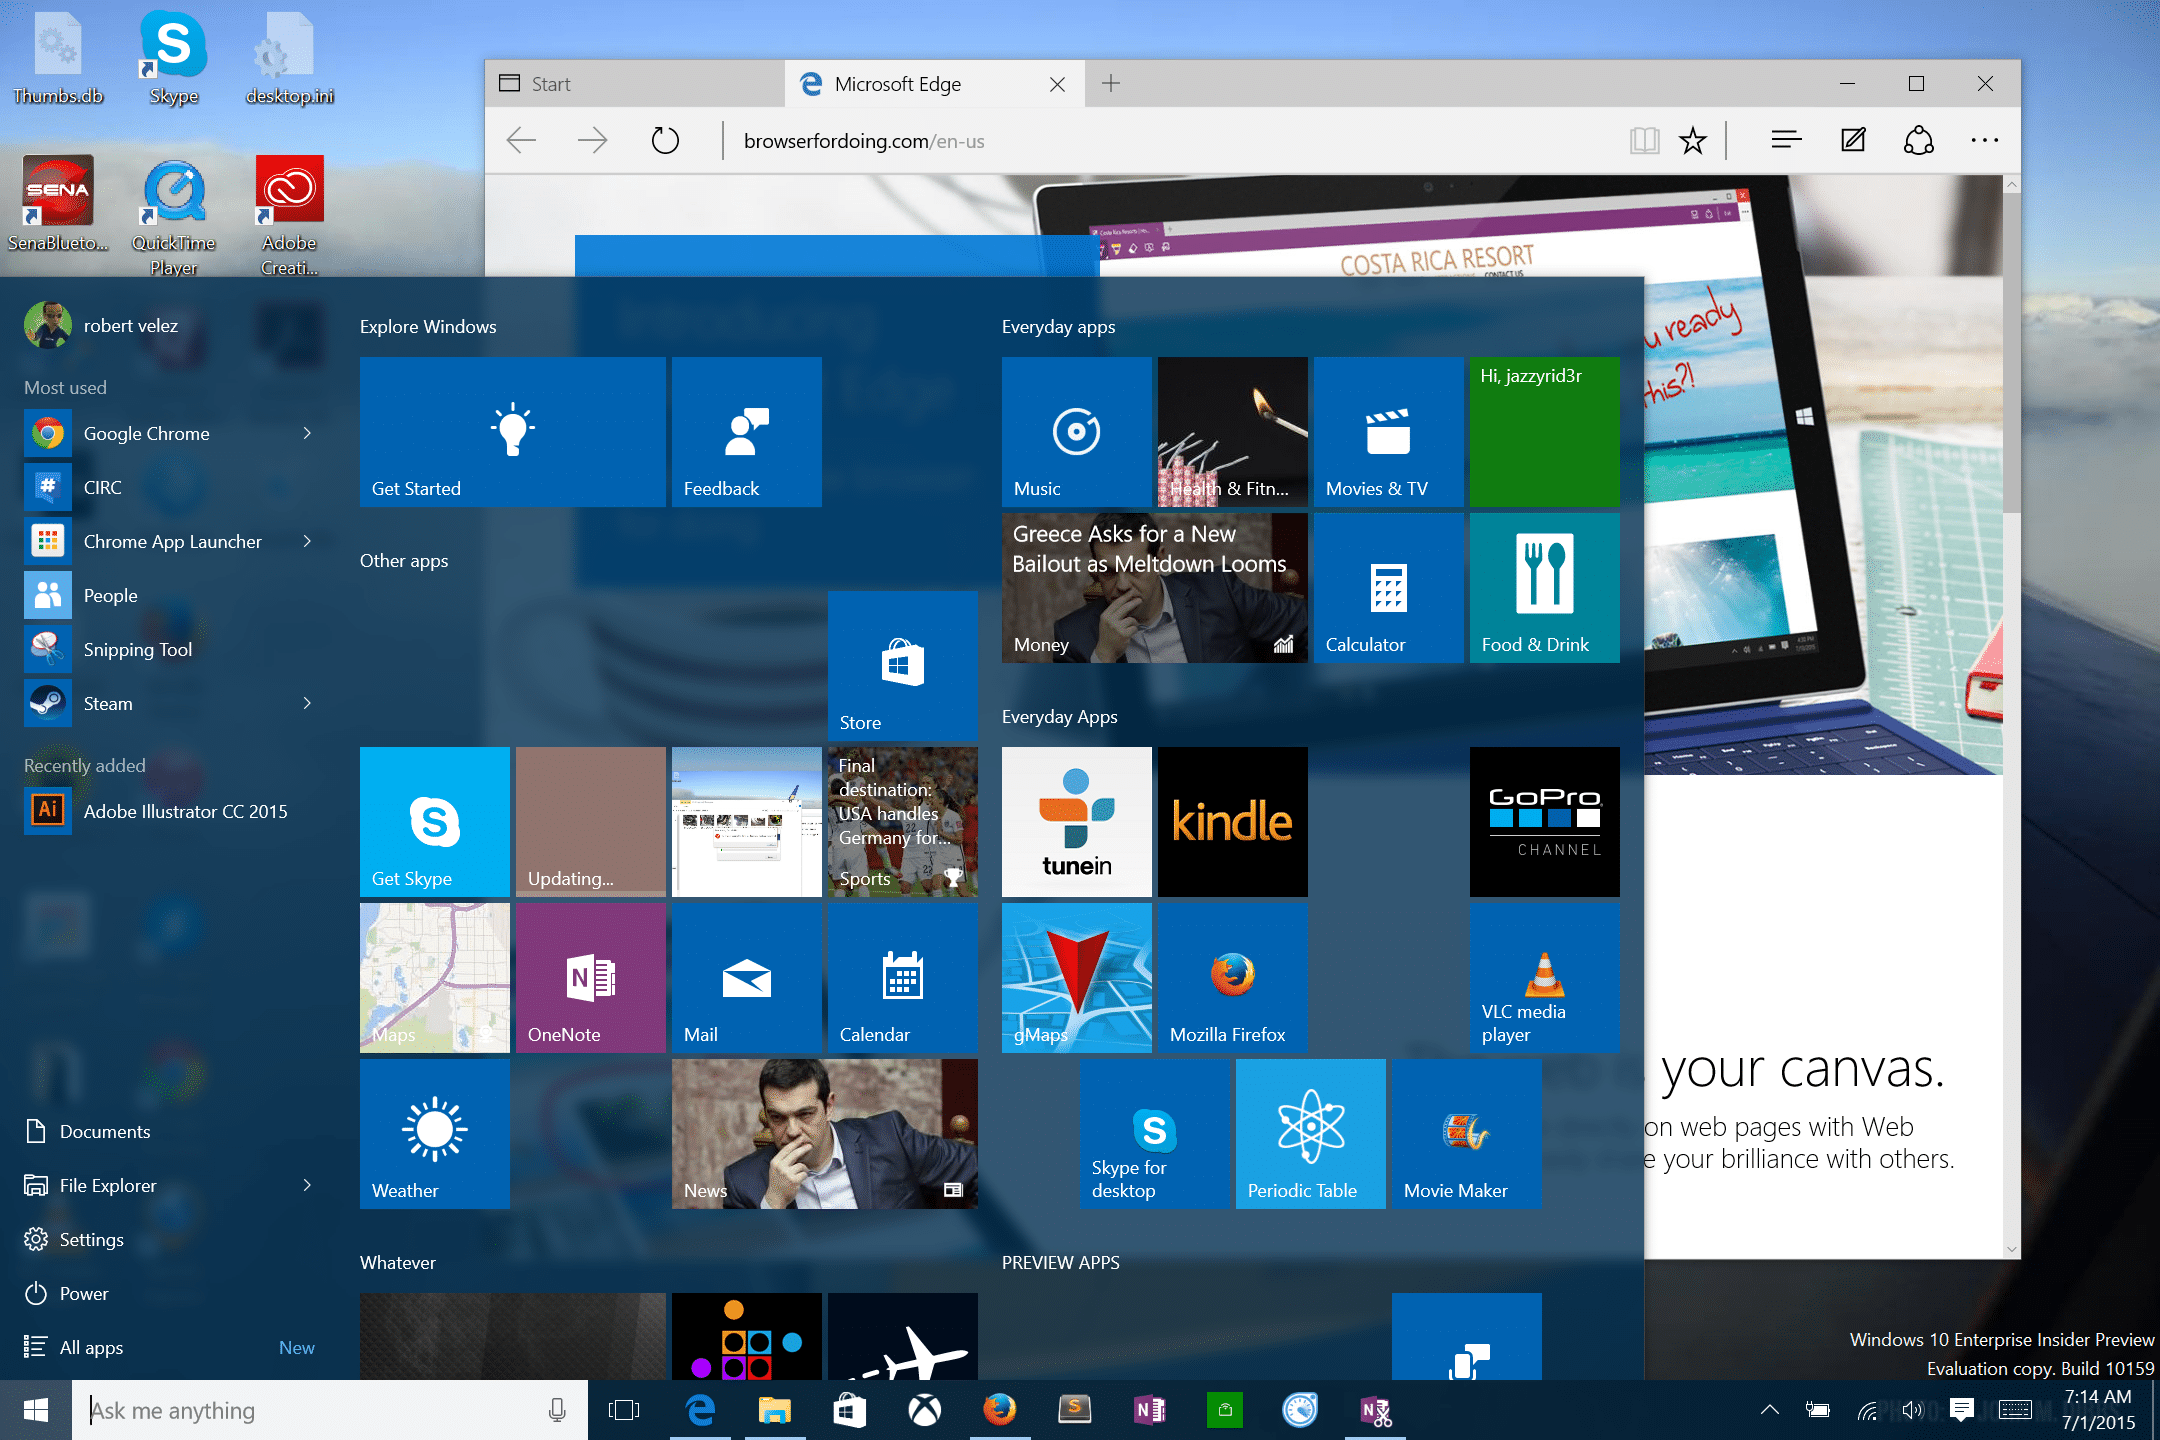Open the GoPro Channel tile
Viewport: 2160px width, 1440px height.
click(1545, 822)
